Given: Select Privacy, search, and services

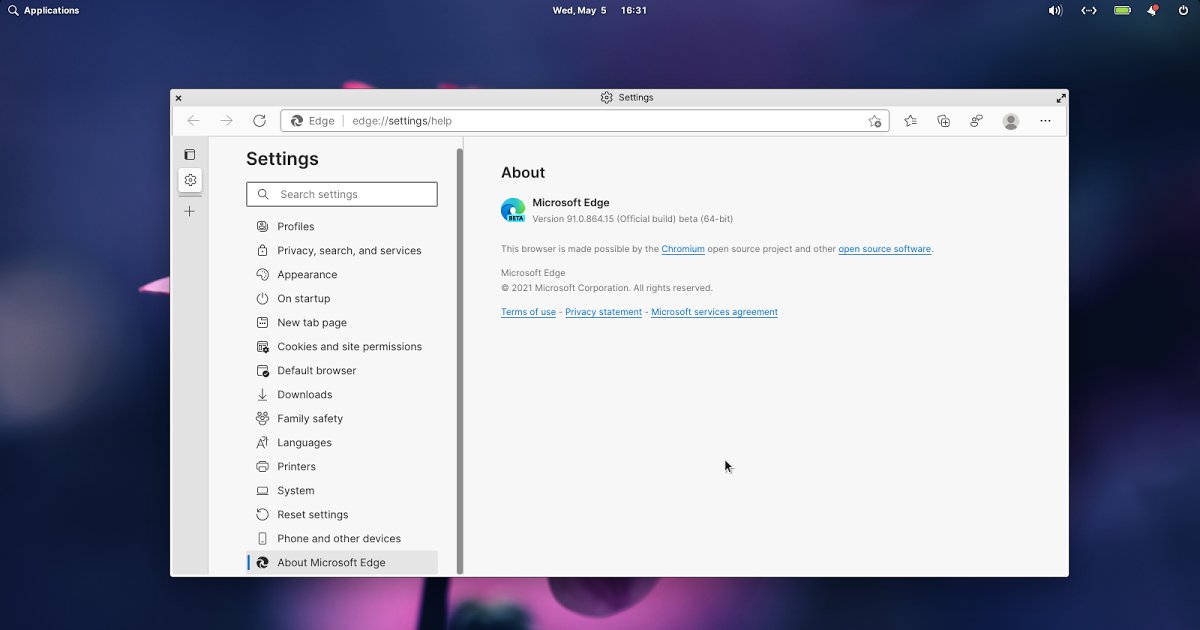Looking at the screenshot, I should [x=349, y=250].
